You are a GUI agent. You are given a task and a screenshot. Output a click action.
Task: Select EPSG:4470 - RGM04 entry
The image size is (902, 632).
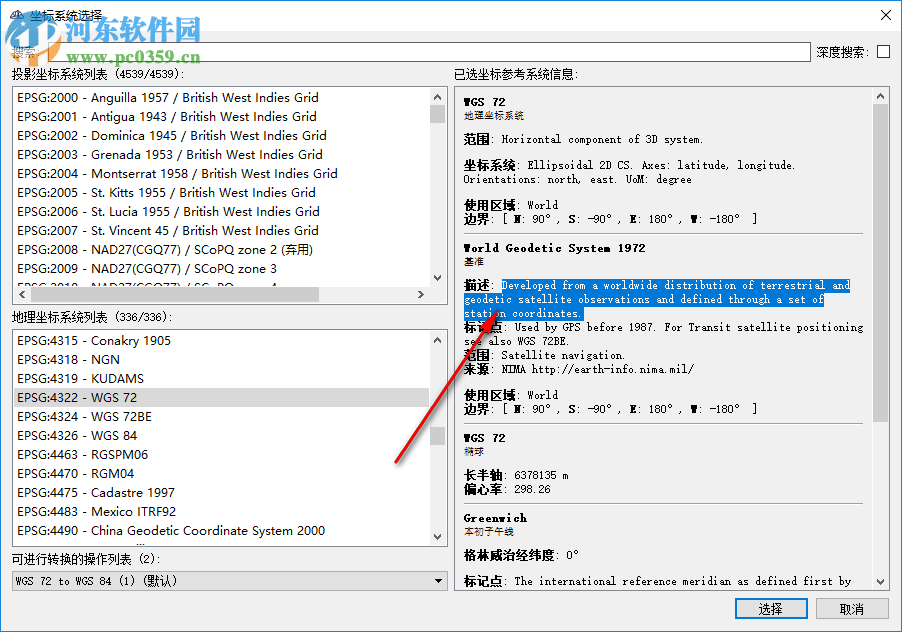pos(221,473)
